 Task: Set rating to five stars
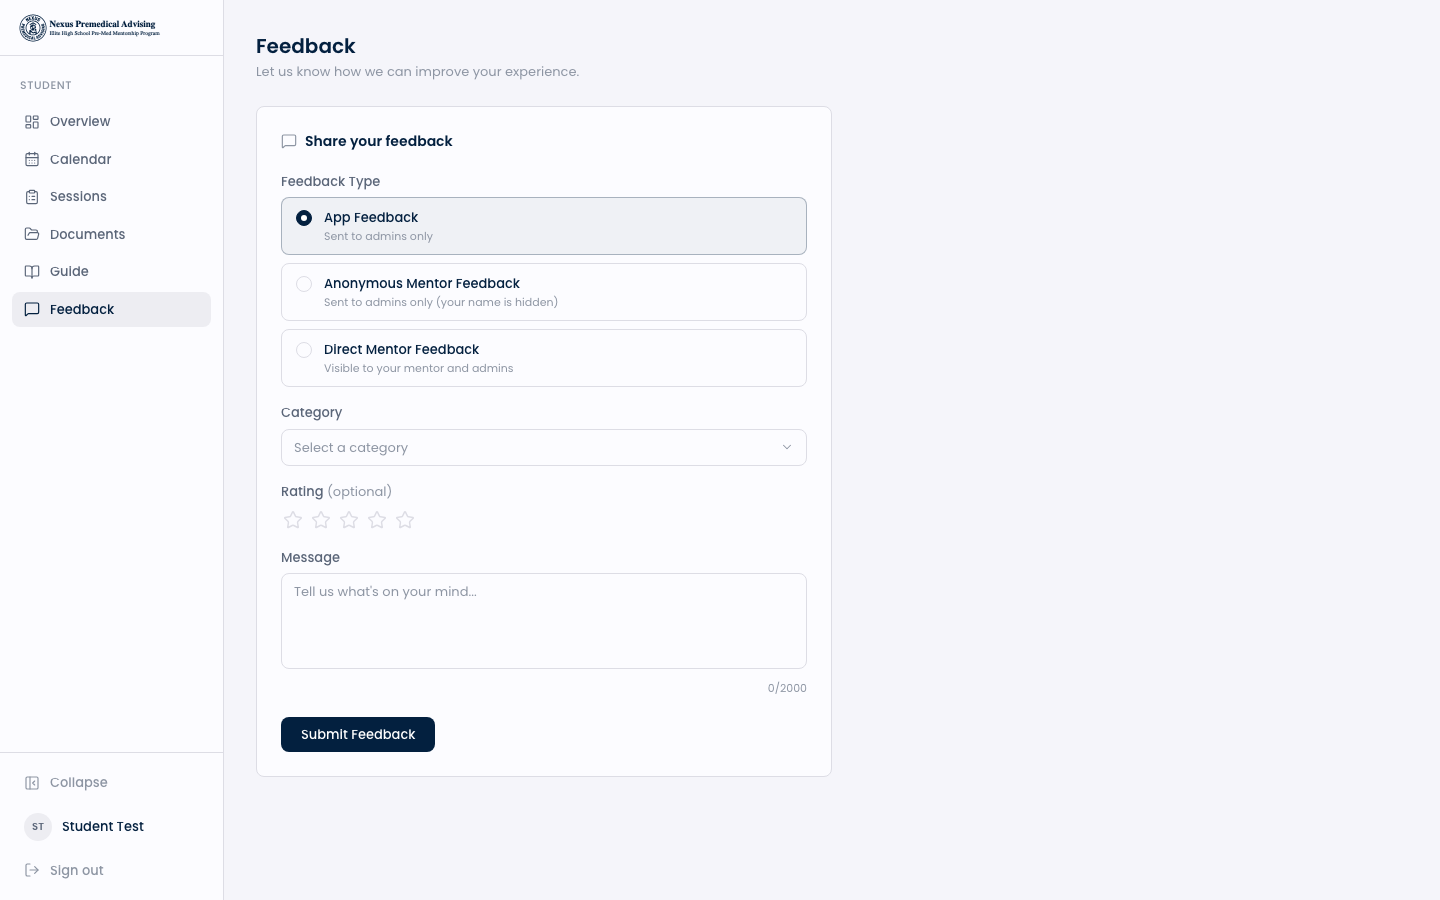(405, 520)
